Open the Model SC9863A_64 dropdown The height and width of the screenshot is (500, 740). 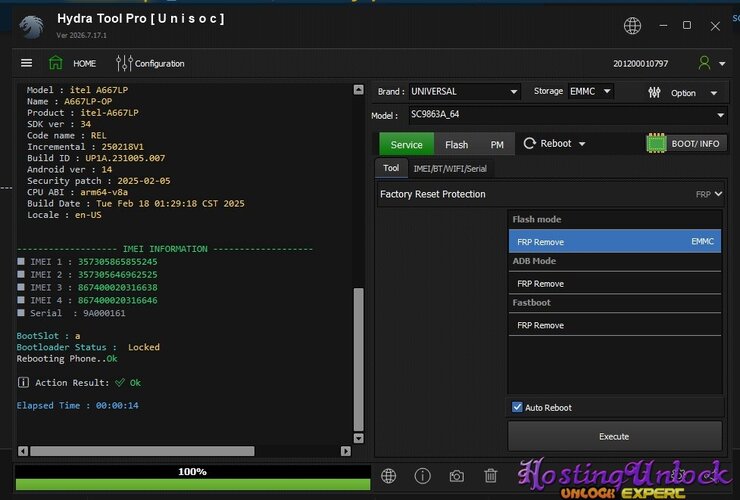(x=721, y=115)
